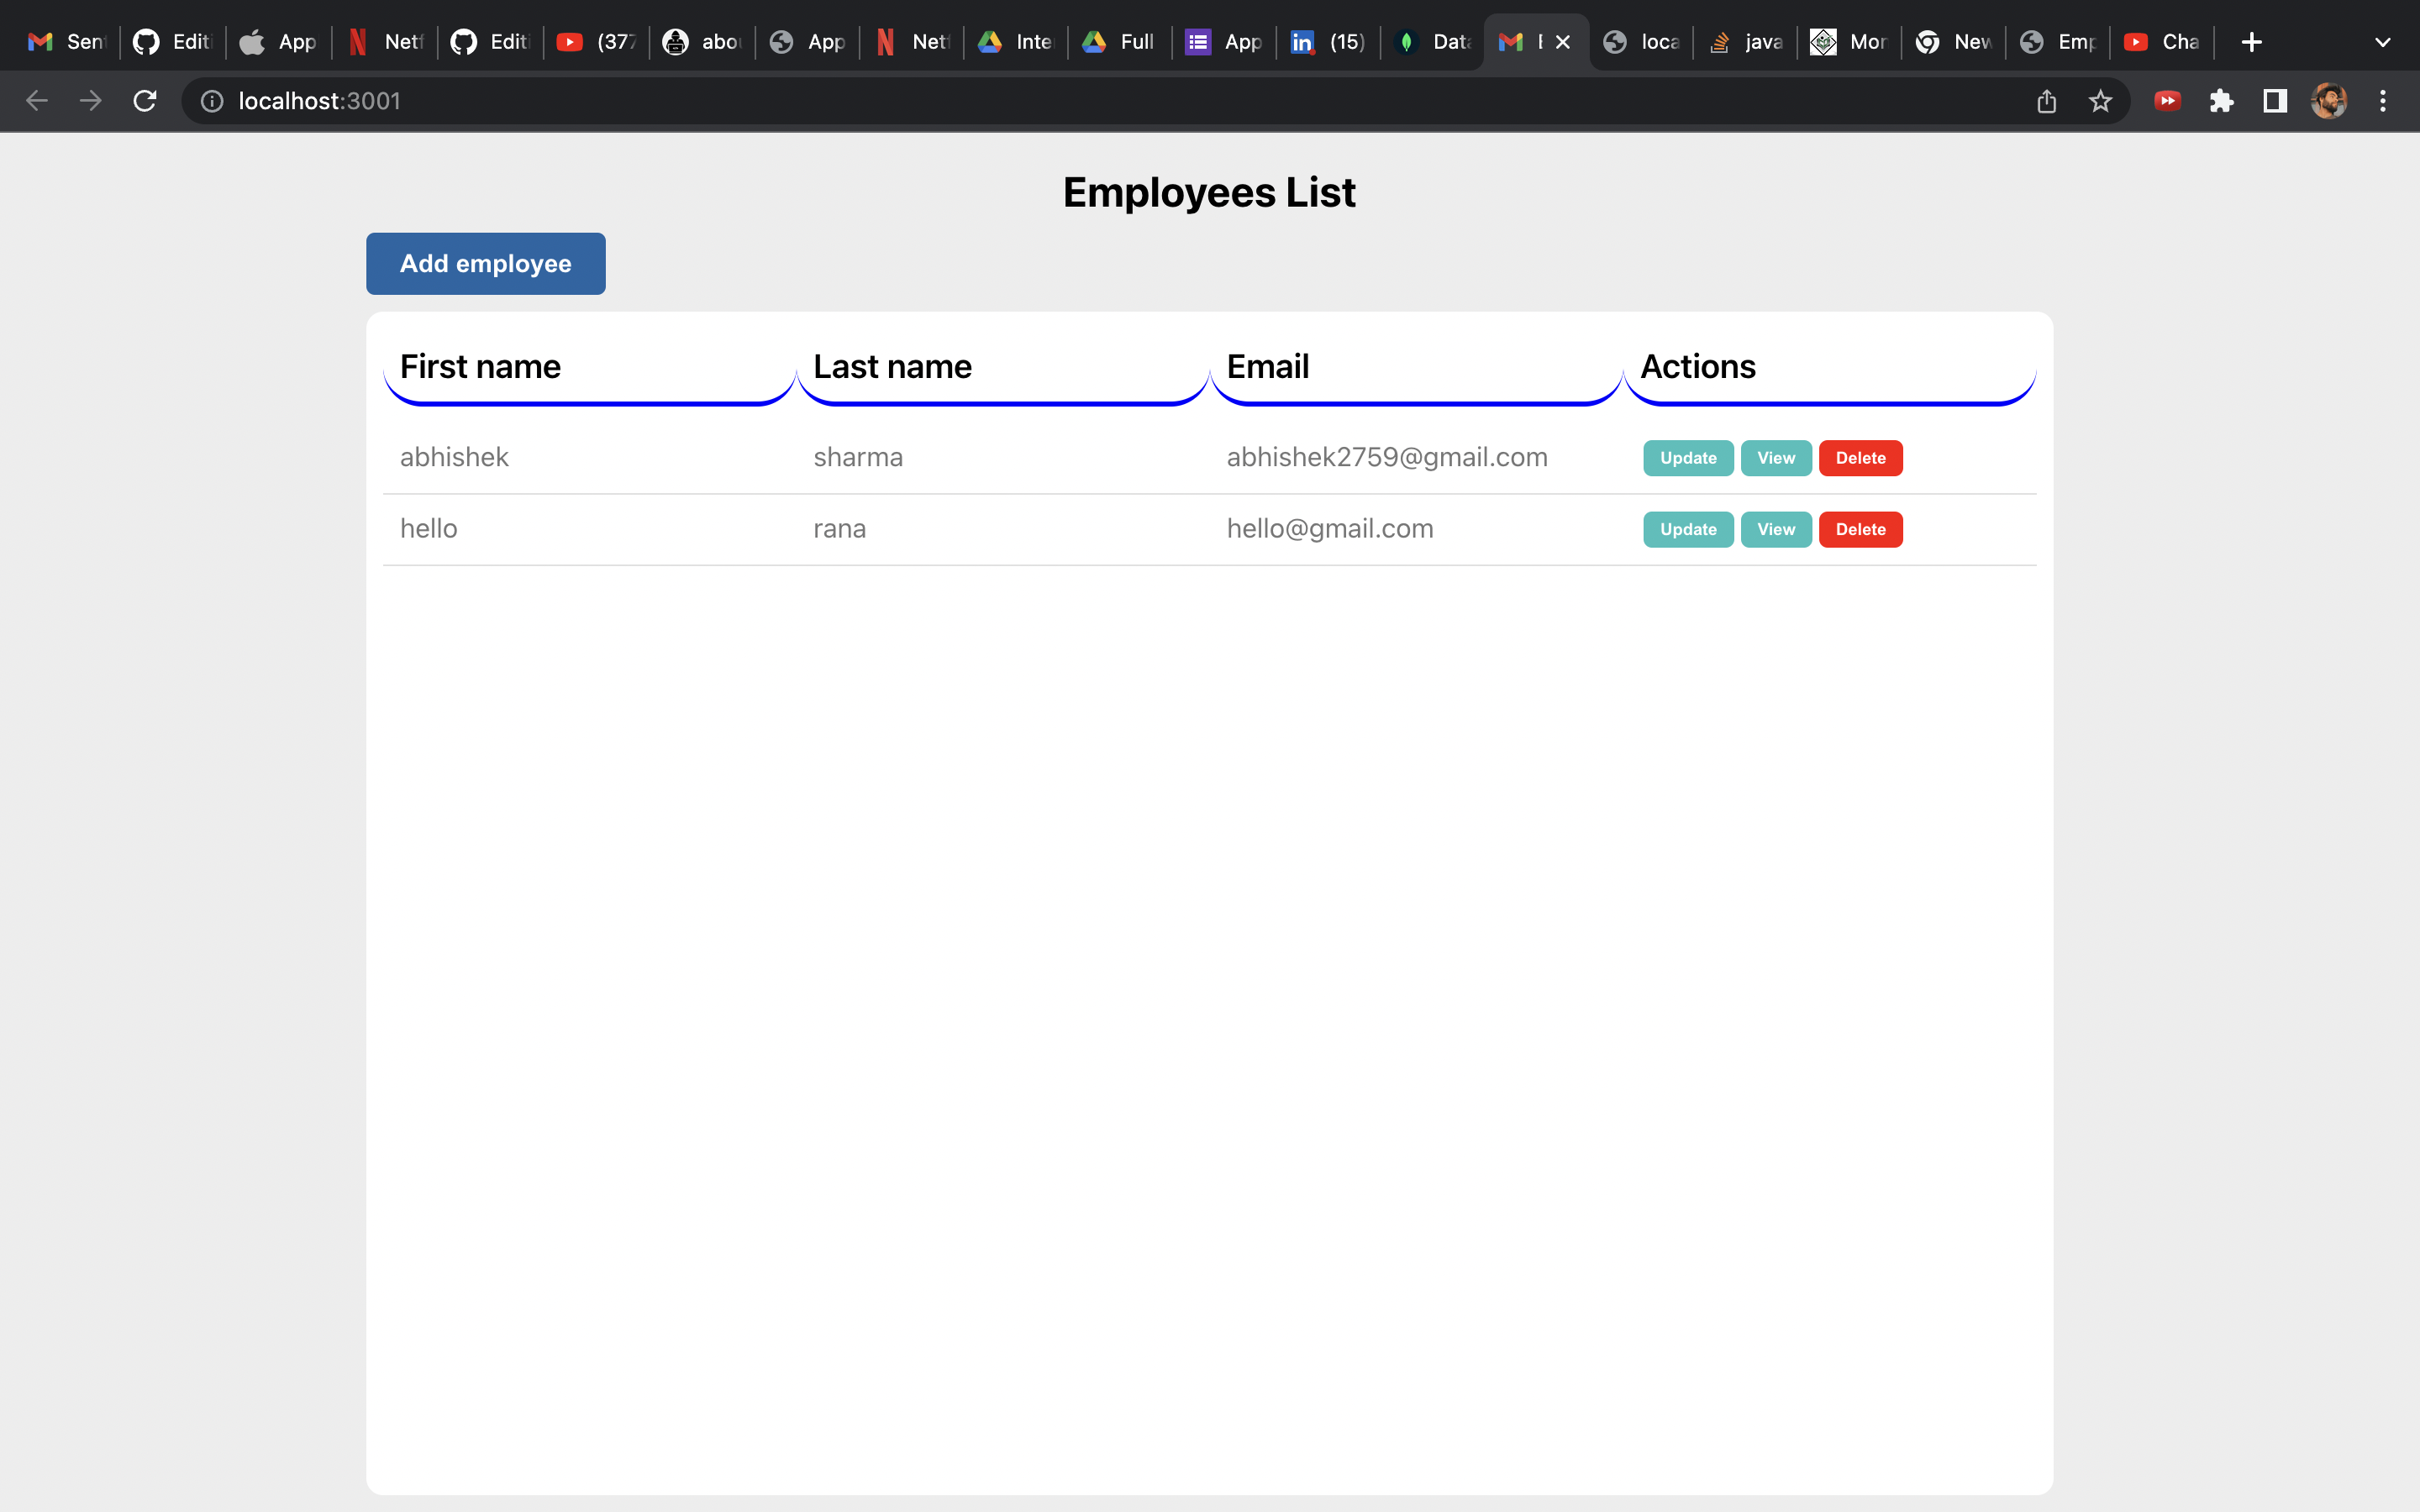
Task: Click the address bar URL
Action: [x=320, y=101]
